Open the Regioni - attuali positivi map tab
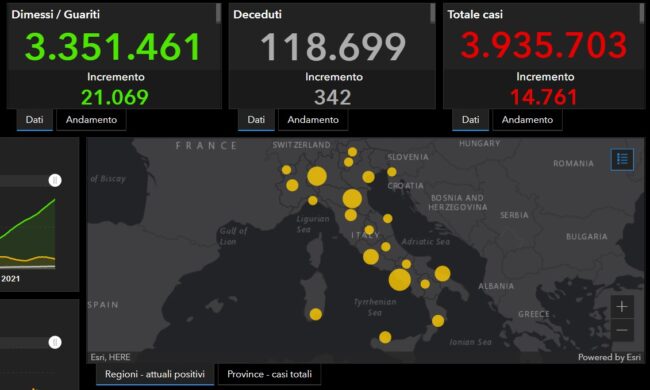 155,374
